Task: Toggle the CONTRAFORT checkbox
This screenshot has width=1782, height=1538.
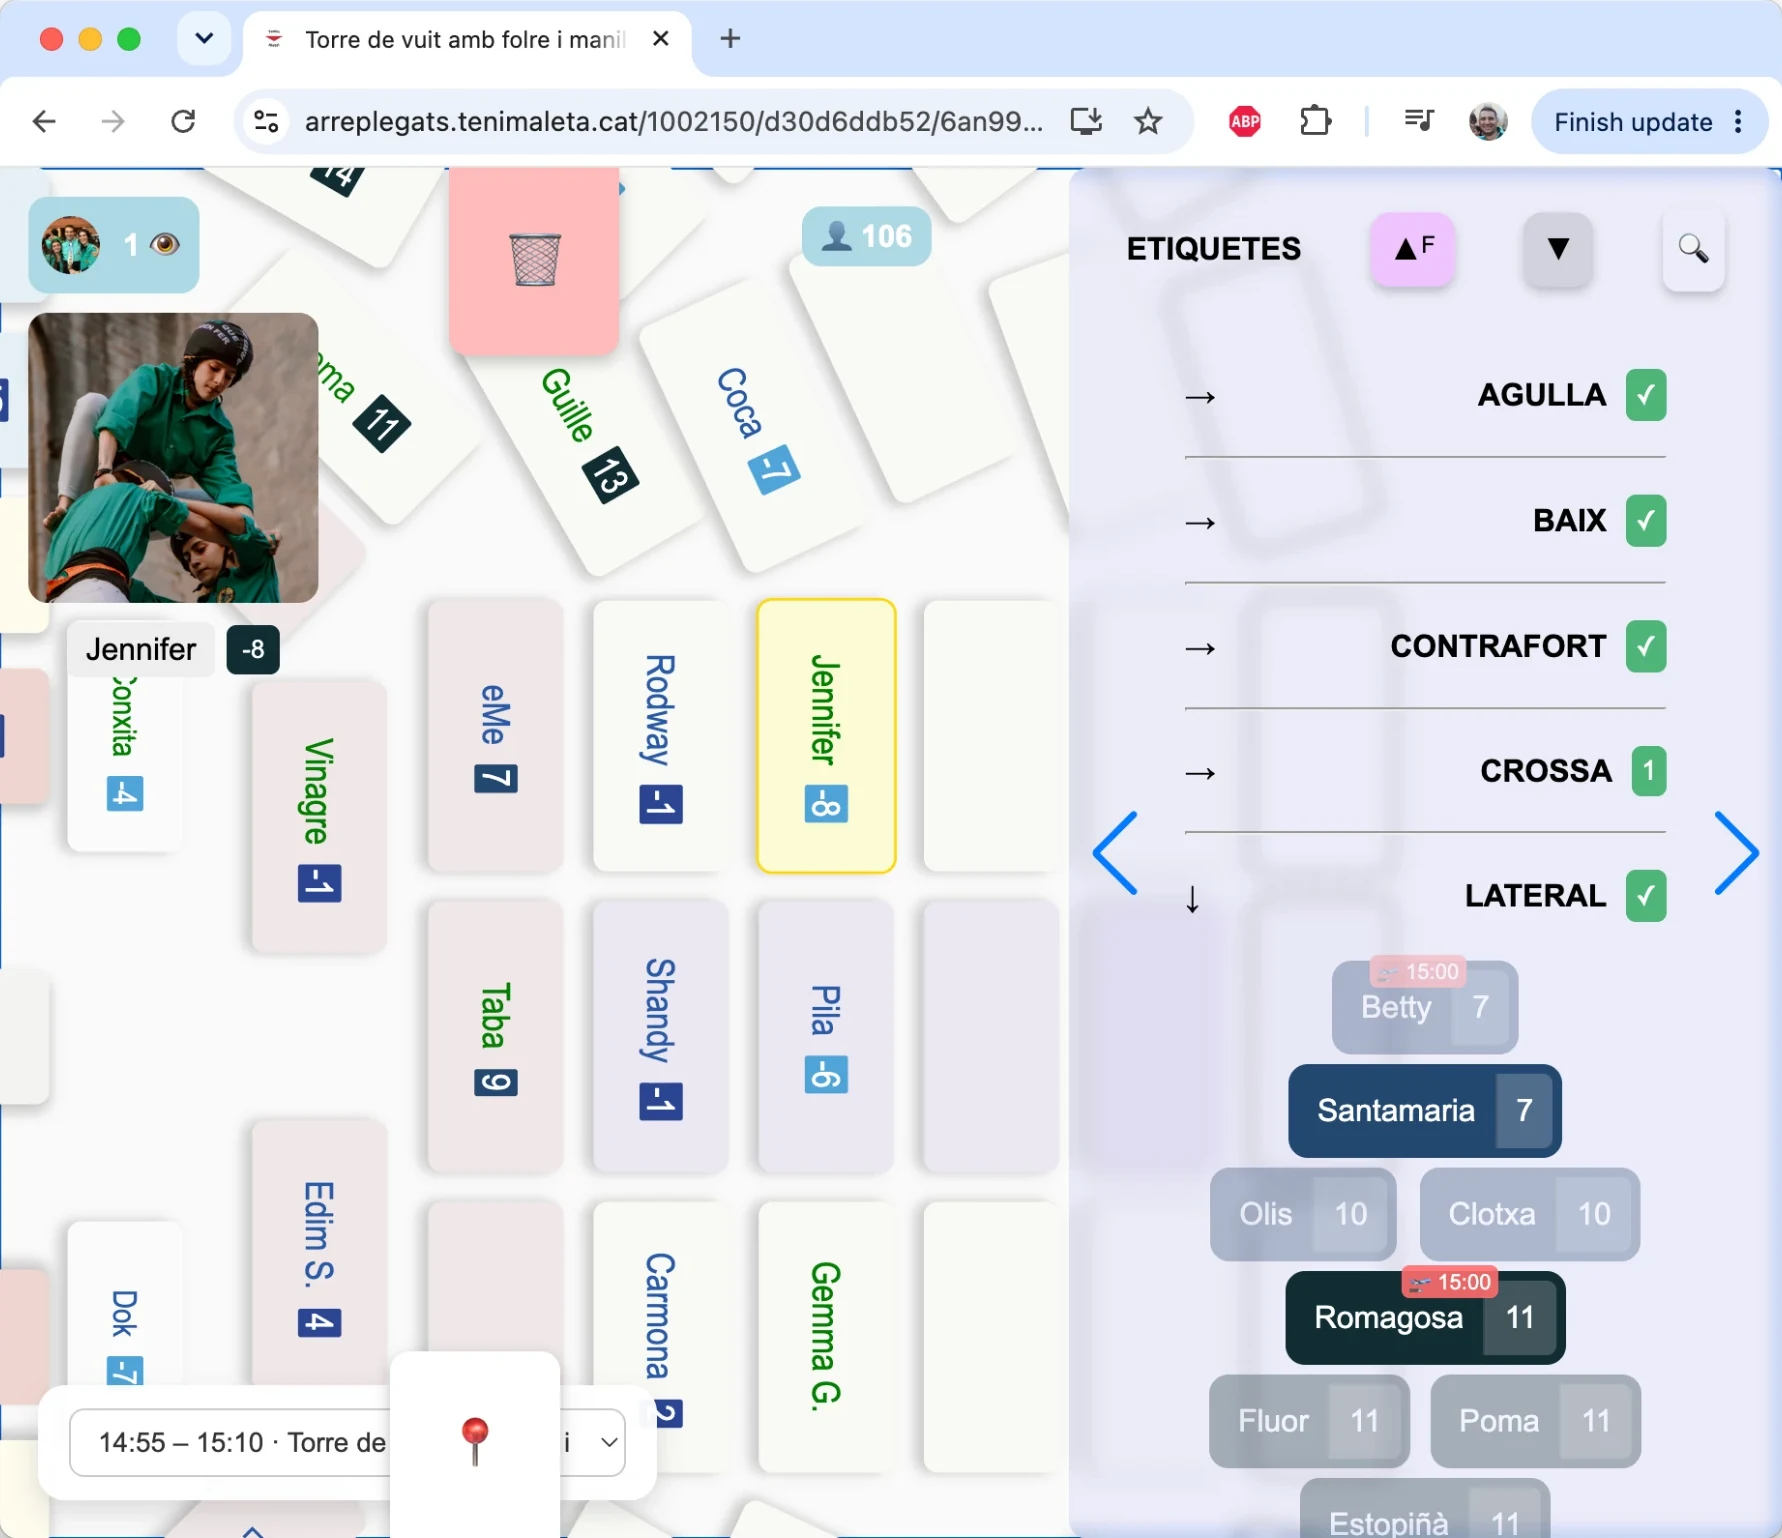Action: pyautogui.click(x=1645, y=646)
